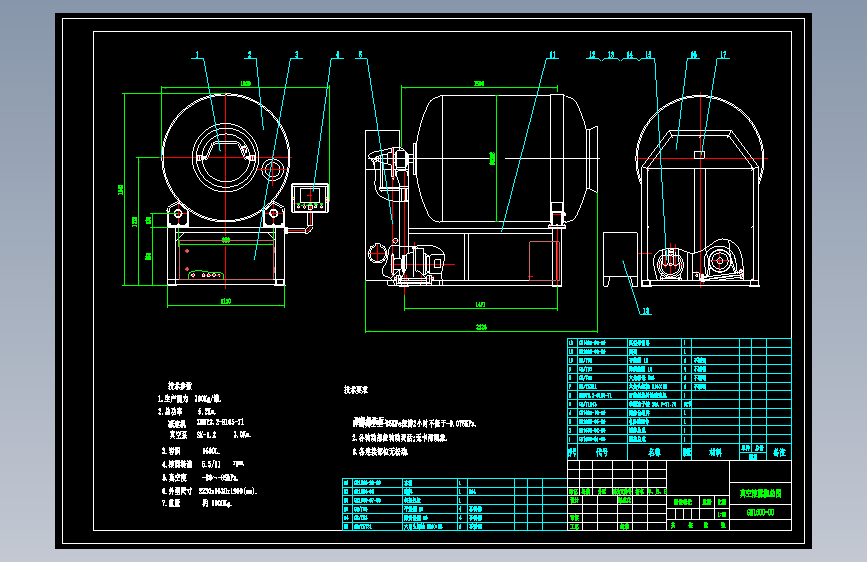Click the '真空泵' parameter line
Screen dimensions: 867x562
point(210,435)
